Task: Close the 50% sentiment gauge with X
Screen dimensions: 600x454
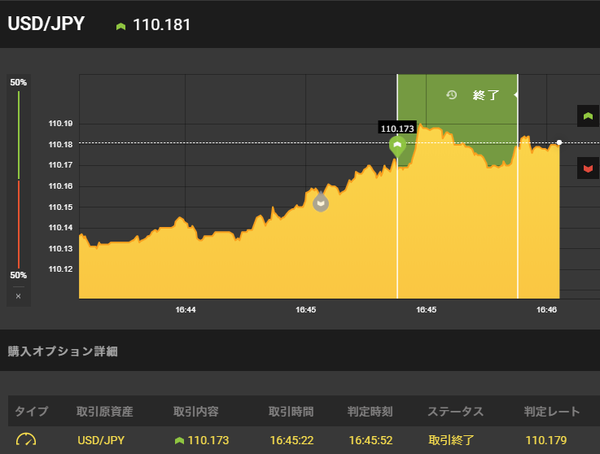Action: [x=18, y=296]
